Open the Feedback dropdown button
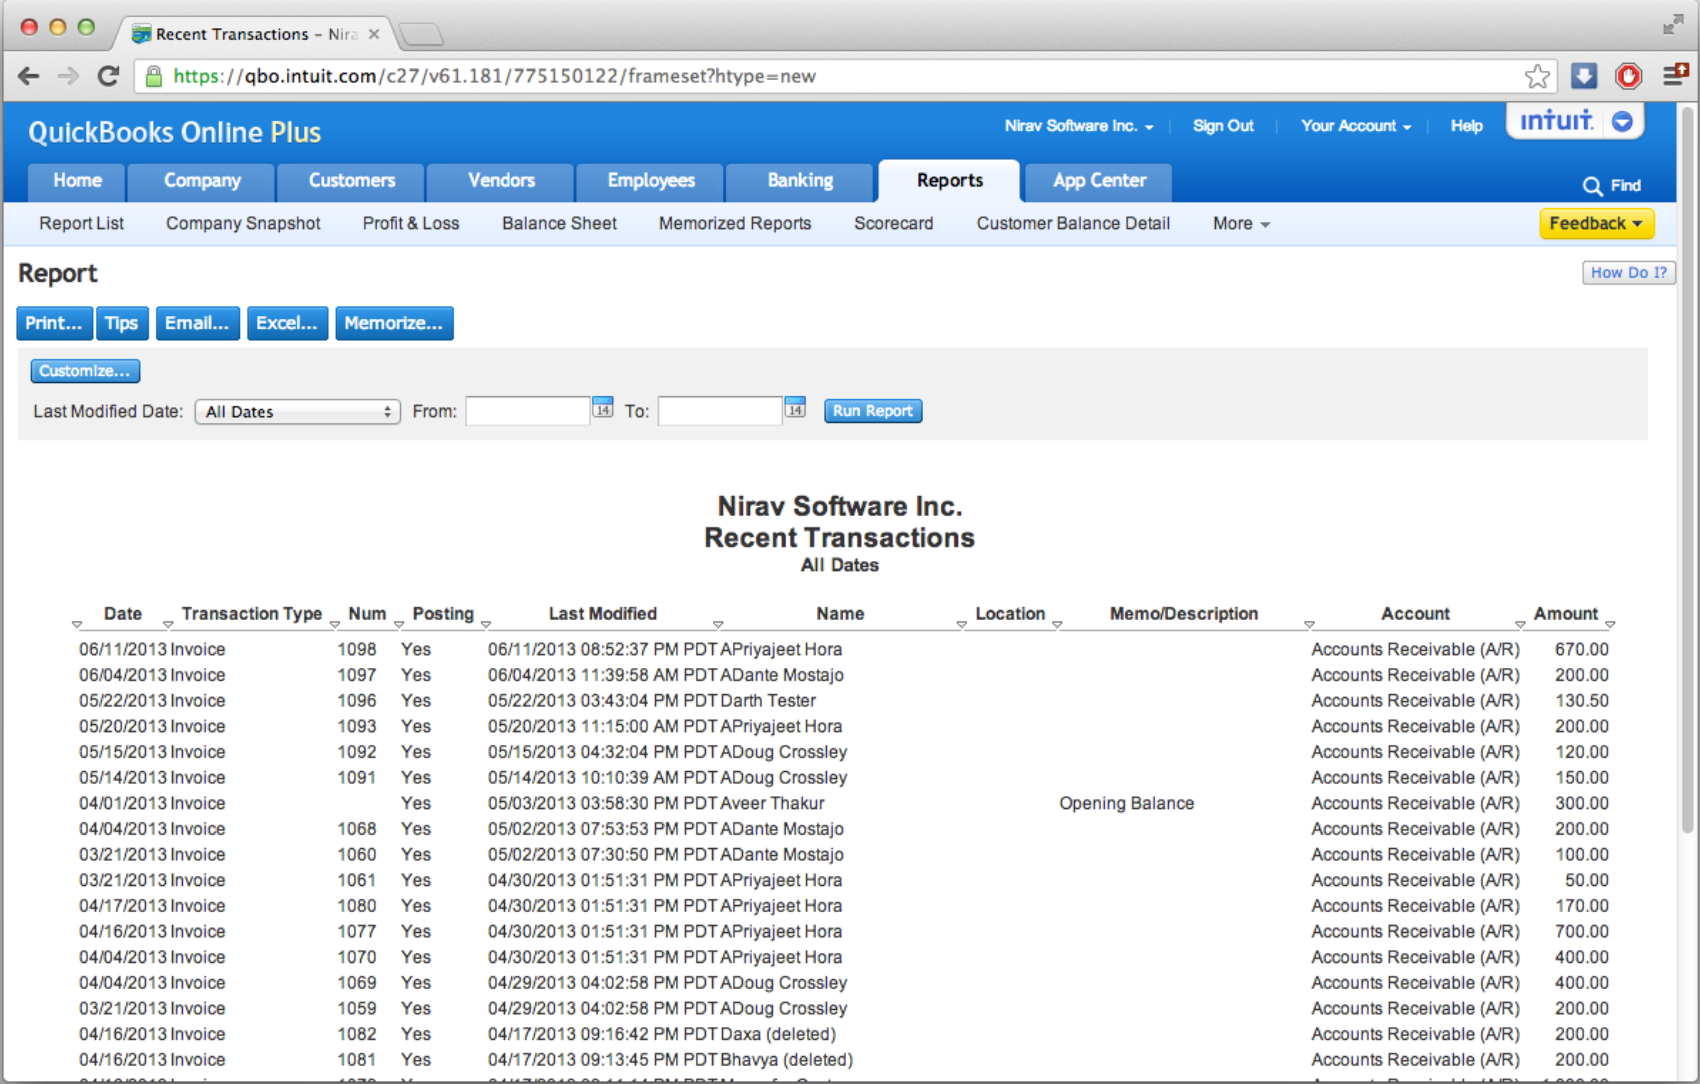This screenshot has height=1084, width=1700. pyautogui.click(x=1596, y=224)
